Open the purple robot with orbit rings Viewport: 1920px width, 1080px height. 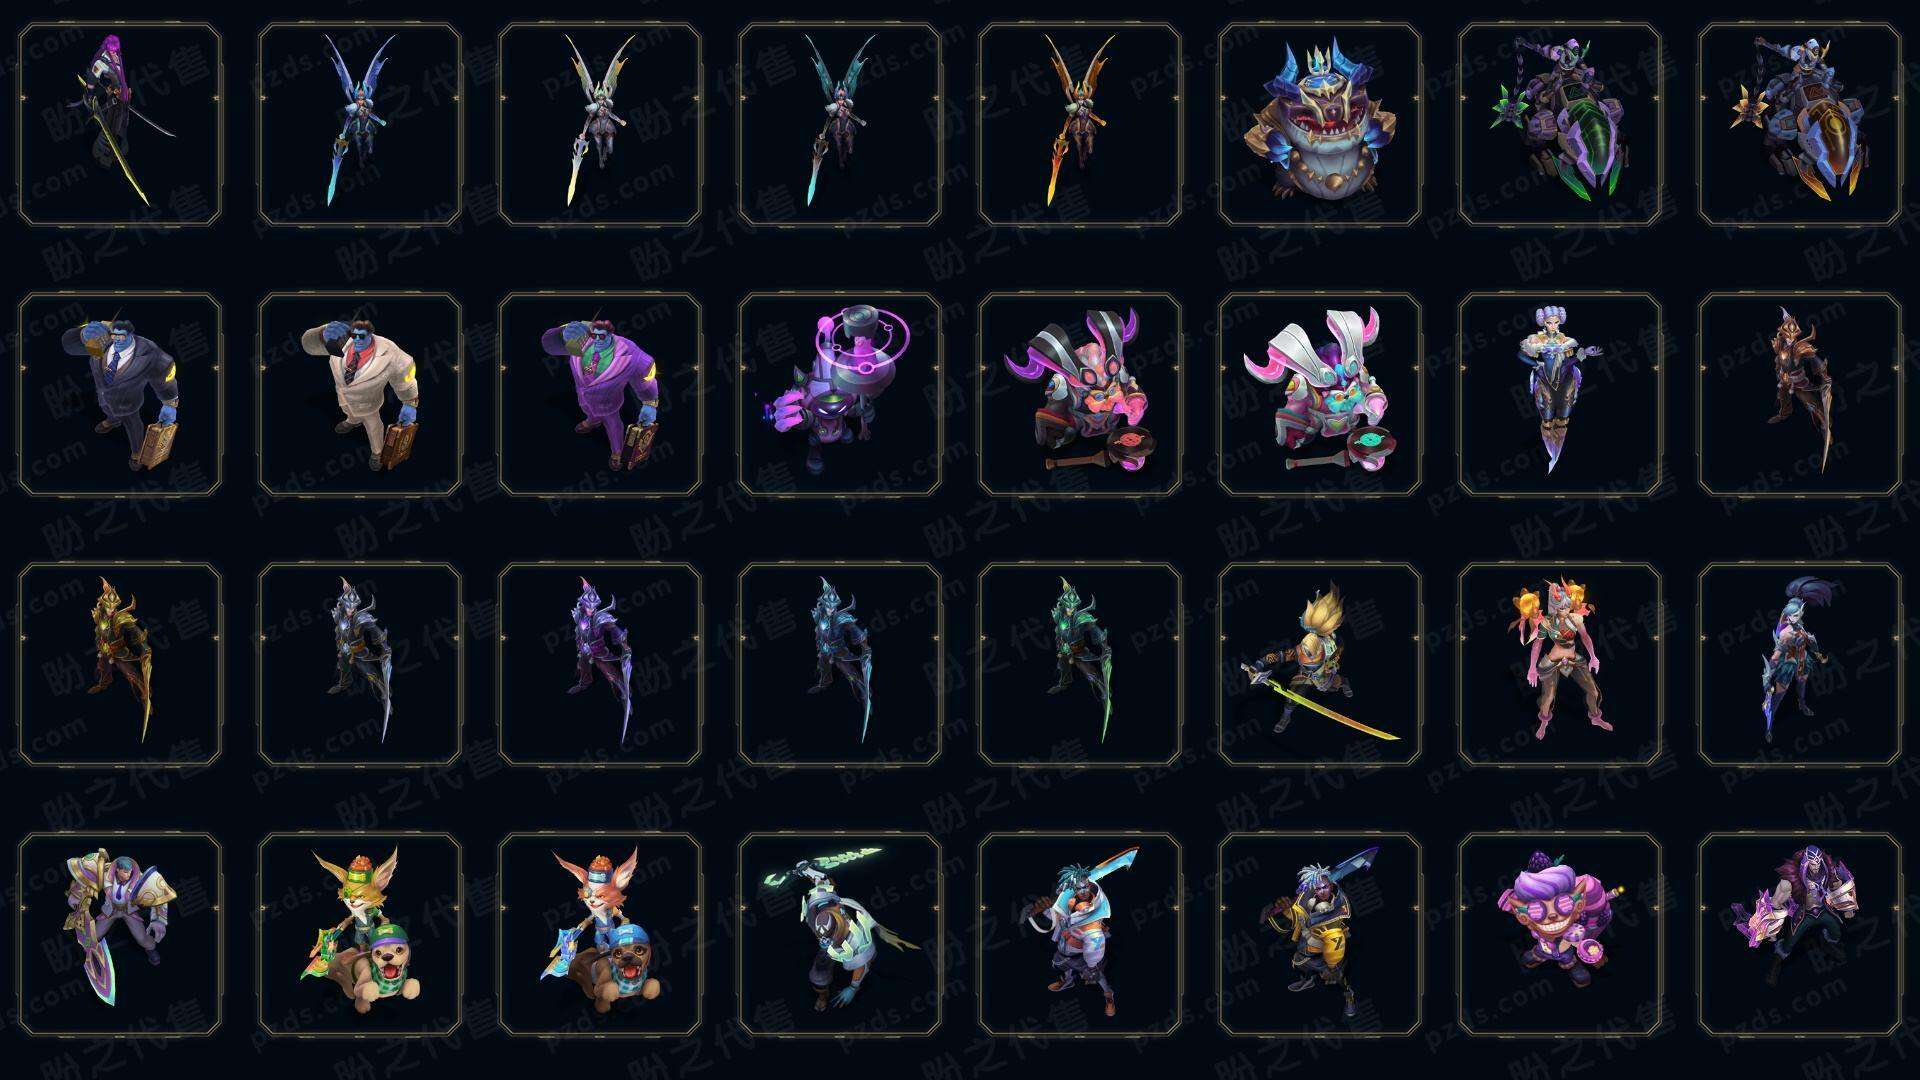click(840, 394)
